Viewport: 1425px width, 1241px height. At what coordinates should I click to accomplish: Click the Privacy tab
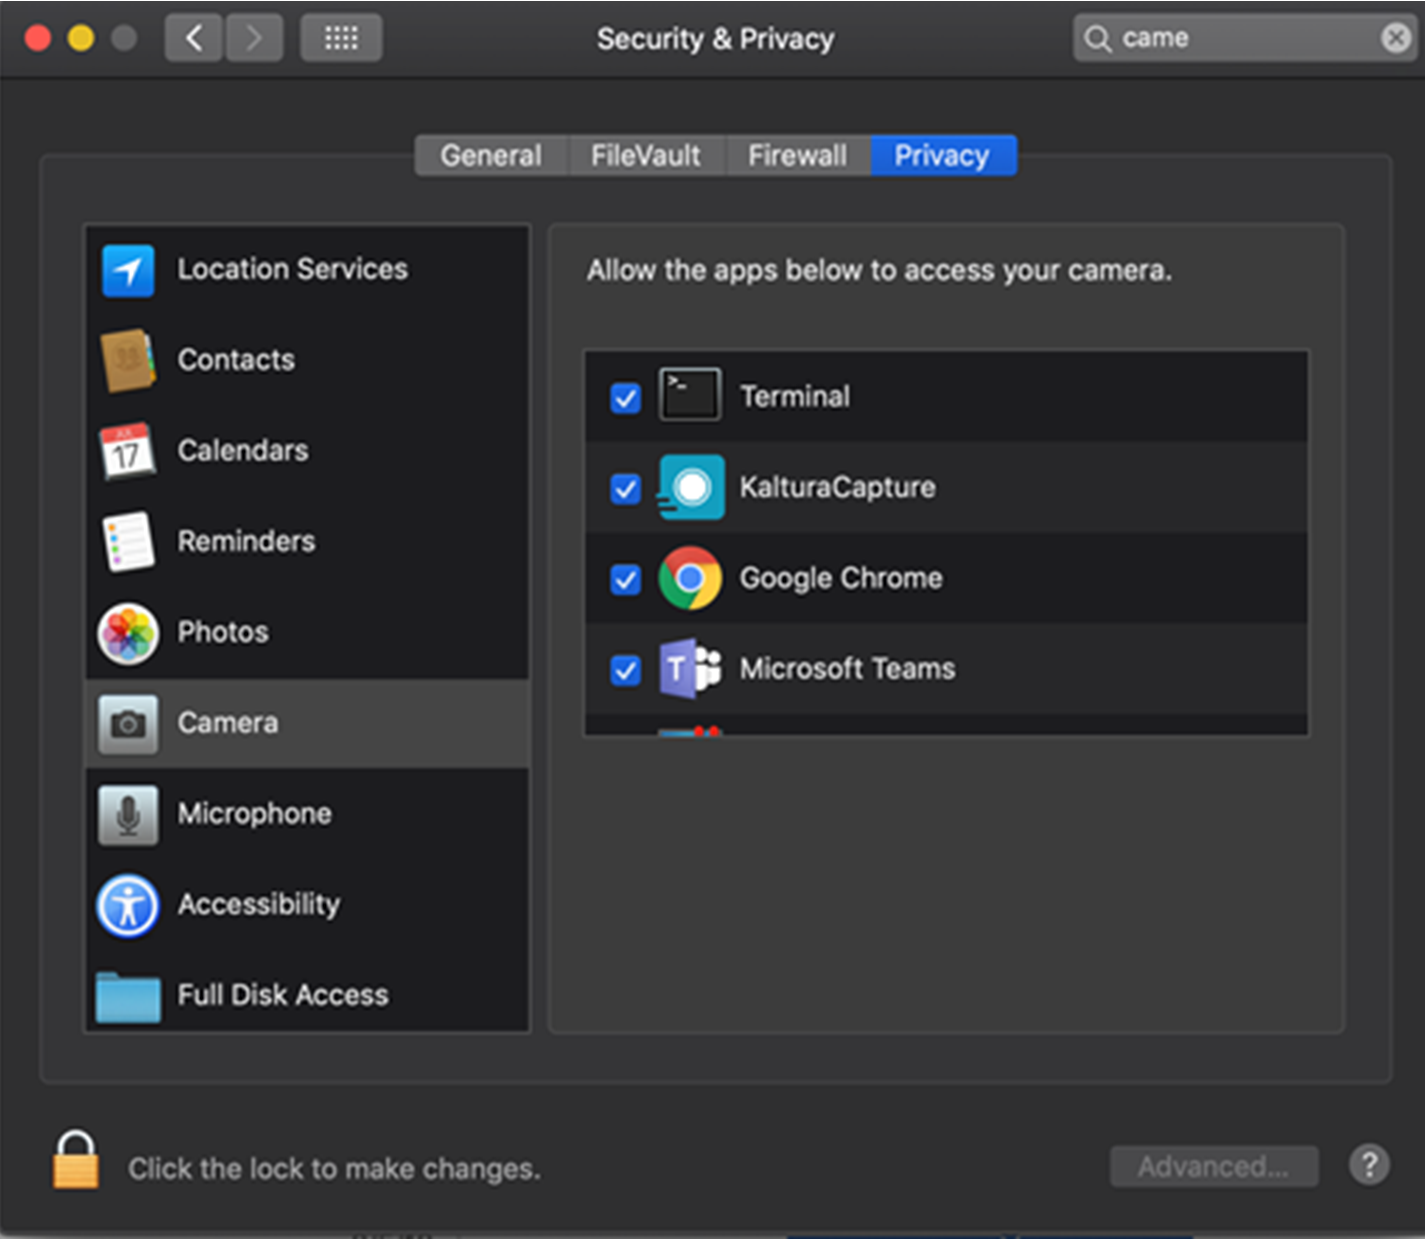(x=943, y=155)
